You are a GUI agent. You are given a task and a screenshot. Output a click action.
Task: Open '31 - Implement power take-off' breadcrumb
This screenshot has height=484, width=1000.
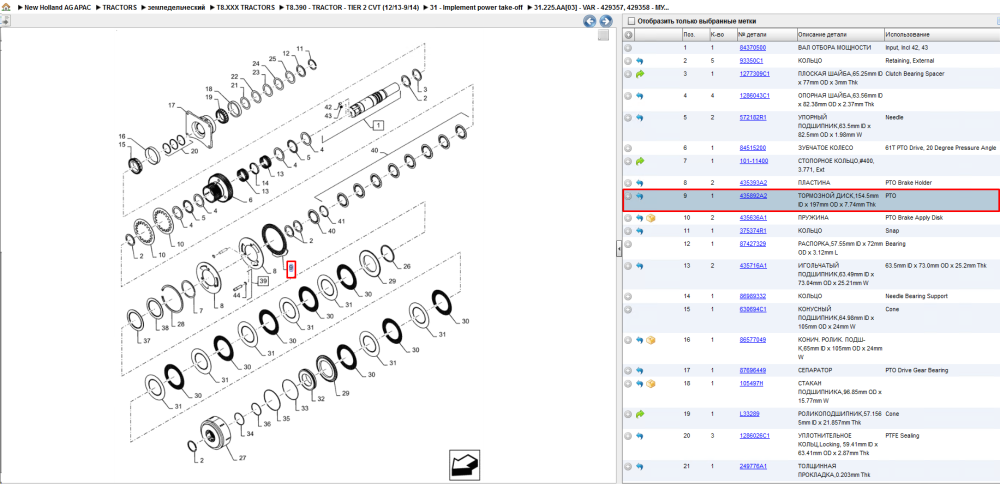pos(476,7)
